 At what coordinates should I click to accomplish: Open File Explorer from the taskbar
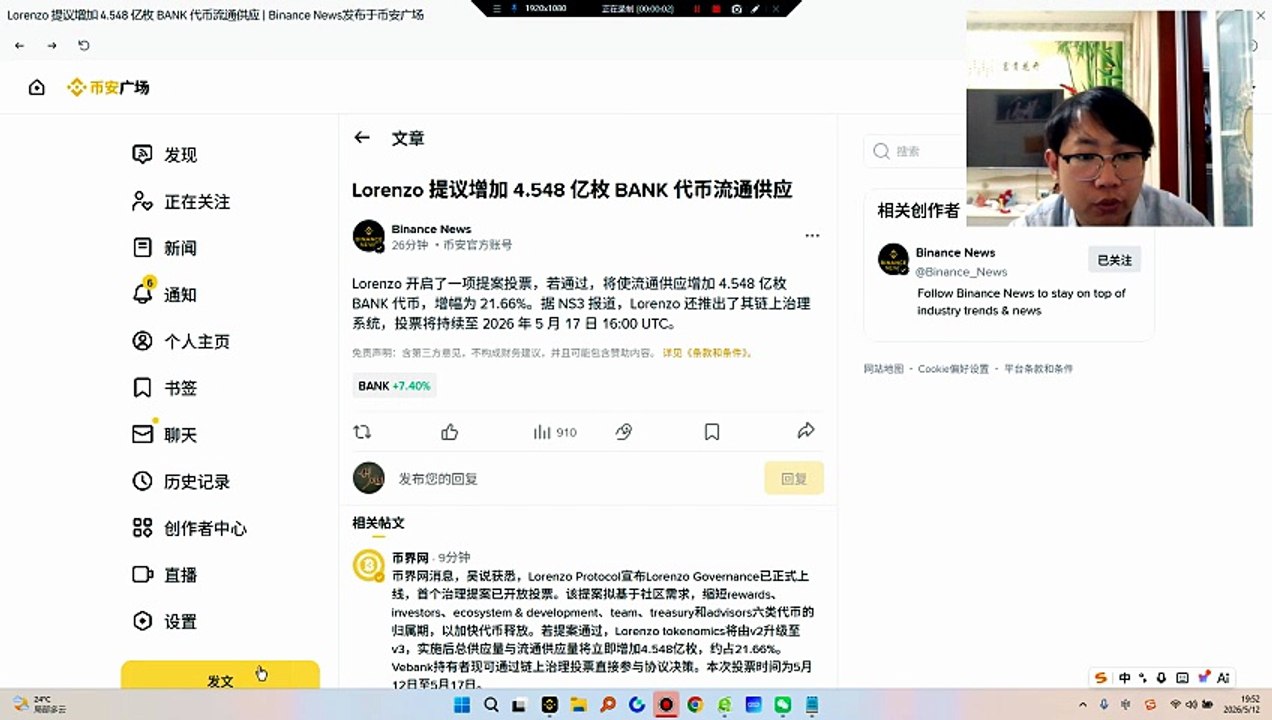(578, 705)
